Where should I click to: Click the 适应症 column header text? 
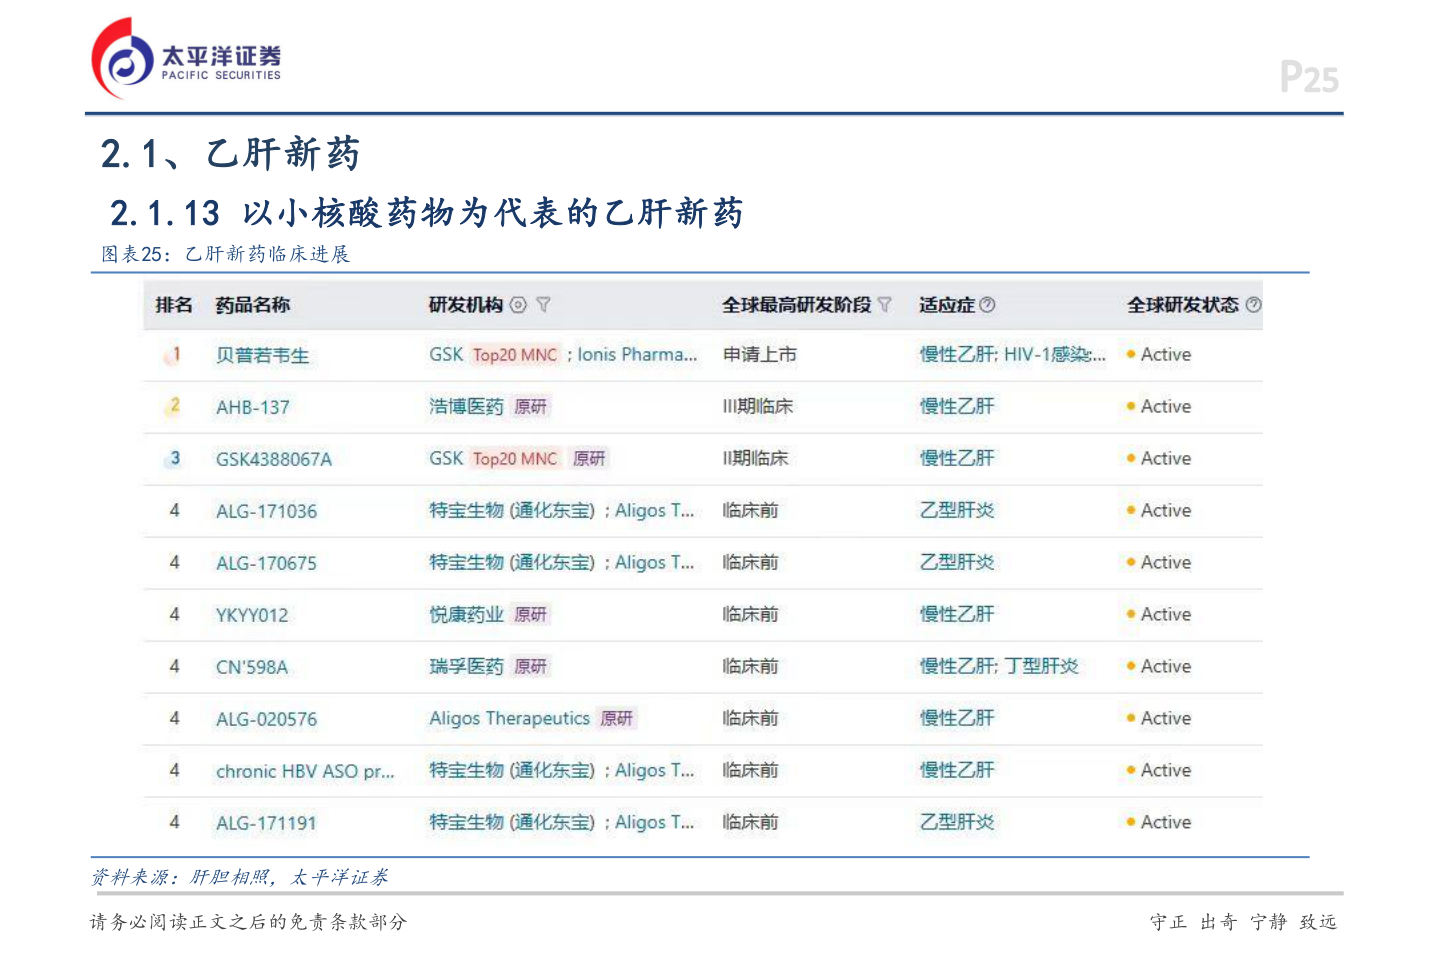point(947,305)
